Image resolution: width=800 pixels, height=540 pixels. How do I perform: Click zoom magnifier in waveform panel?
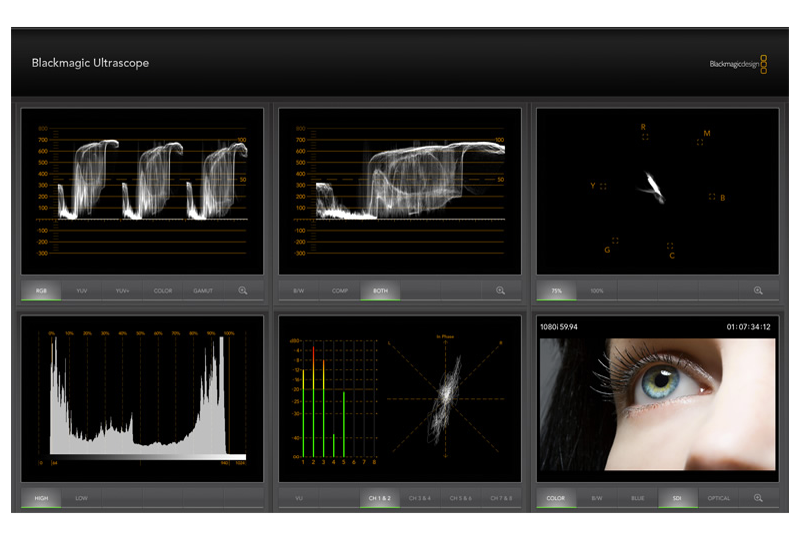click(500, 291)
